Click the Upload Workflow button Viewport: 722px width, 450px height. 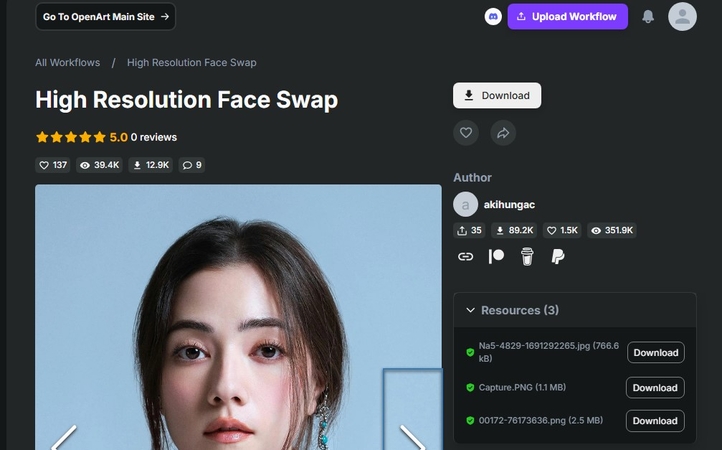(x=568, y=17)
